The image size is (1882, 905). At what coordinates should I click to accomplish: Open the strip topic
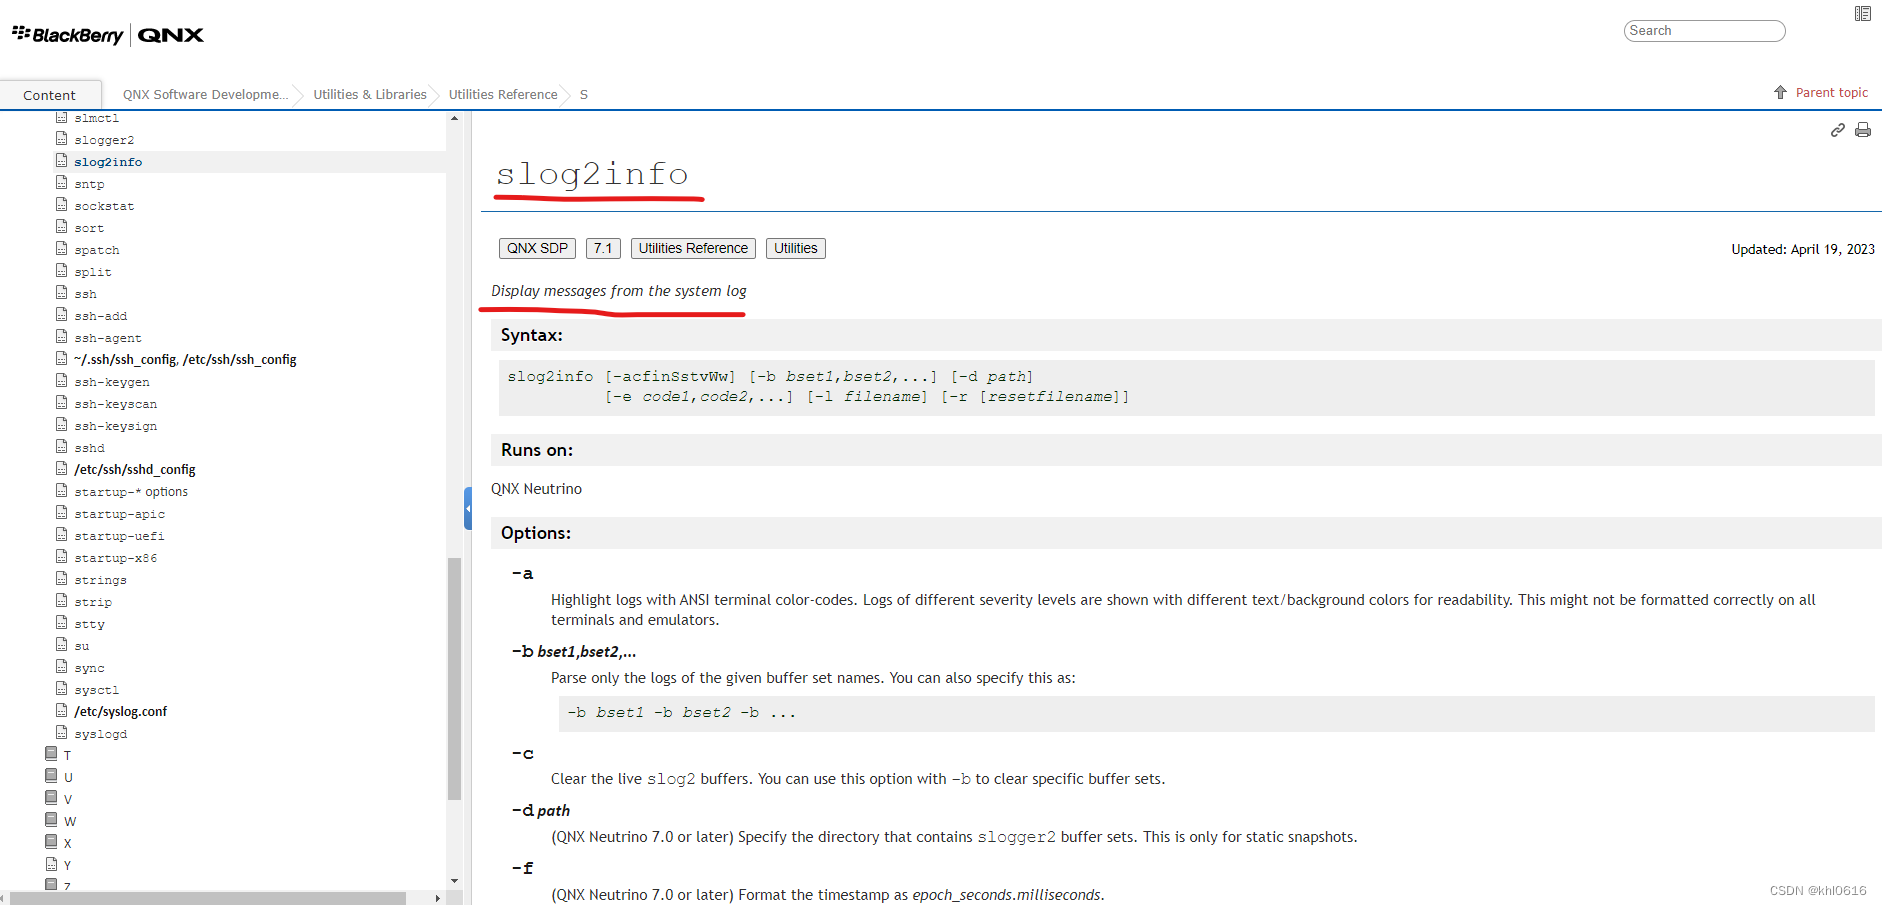pos(93,602)
